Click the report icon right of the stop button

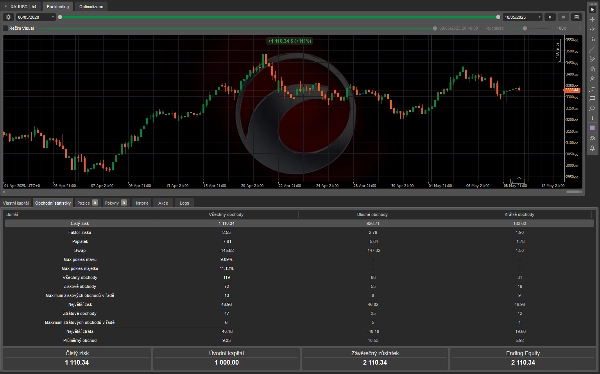click(x=576, y=17)
